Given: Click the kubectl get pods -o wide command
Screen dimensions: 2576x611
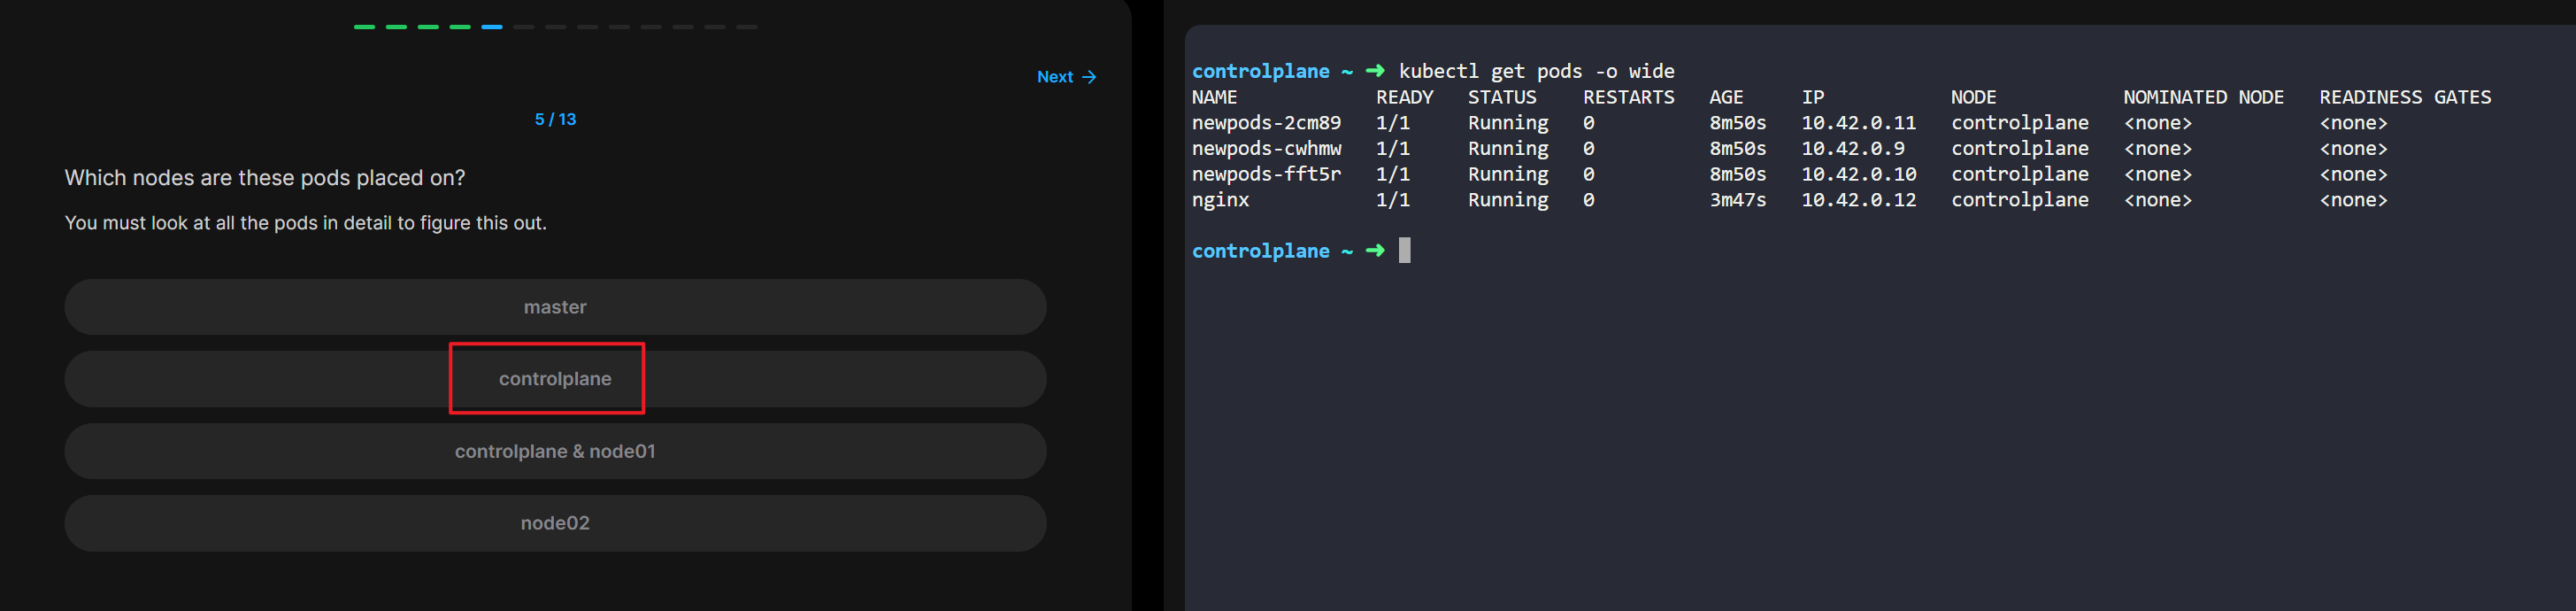Looking at the screenshot, I should pyautogui.click(x=1536, y=71).
